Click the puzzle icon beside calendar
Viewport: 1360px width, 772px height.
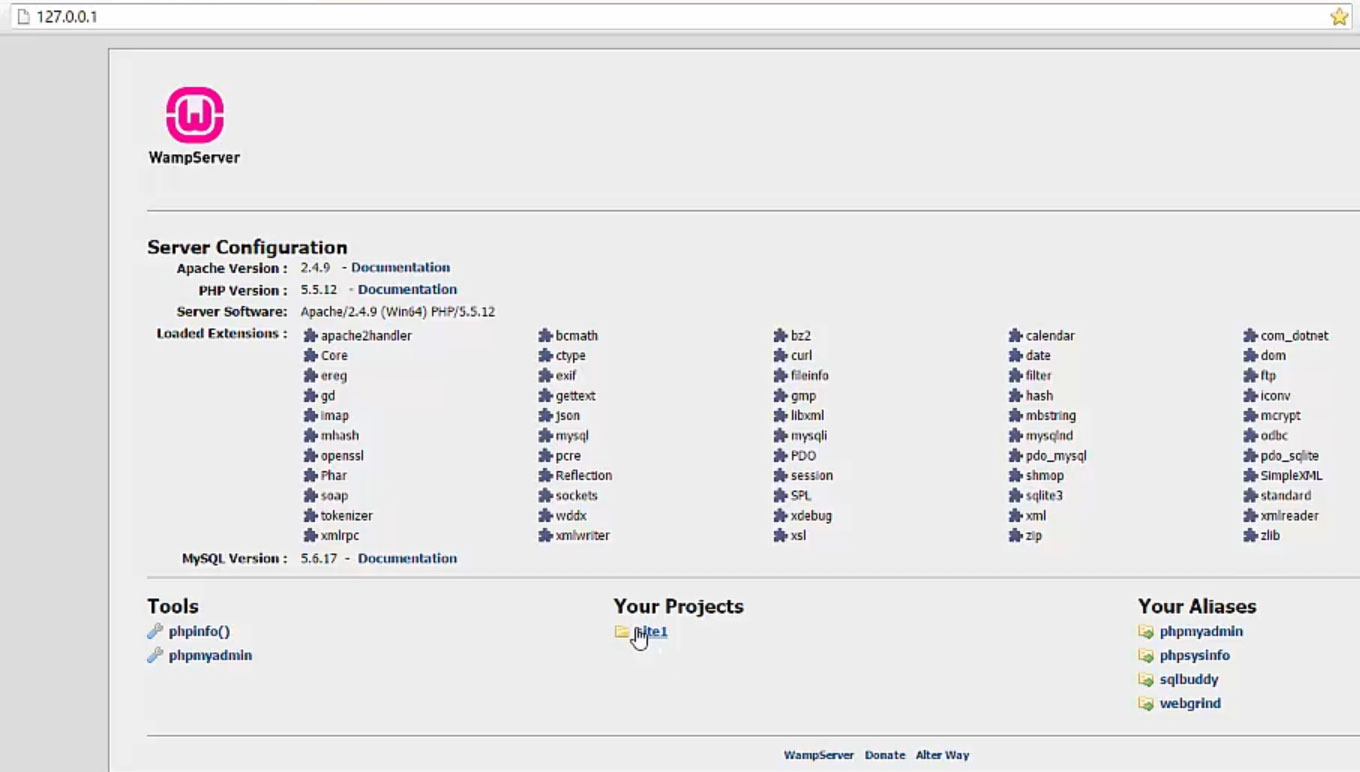click(x=1016, y=336)
